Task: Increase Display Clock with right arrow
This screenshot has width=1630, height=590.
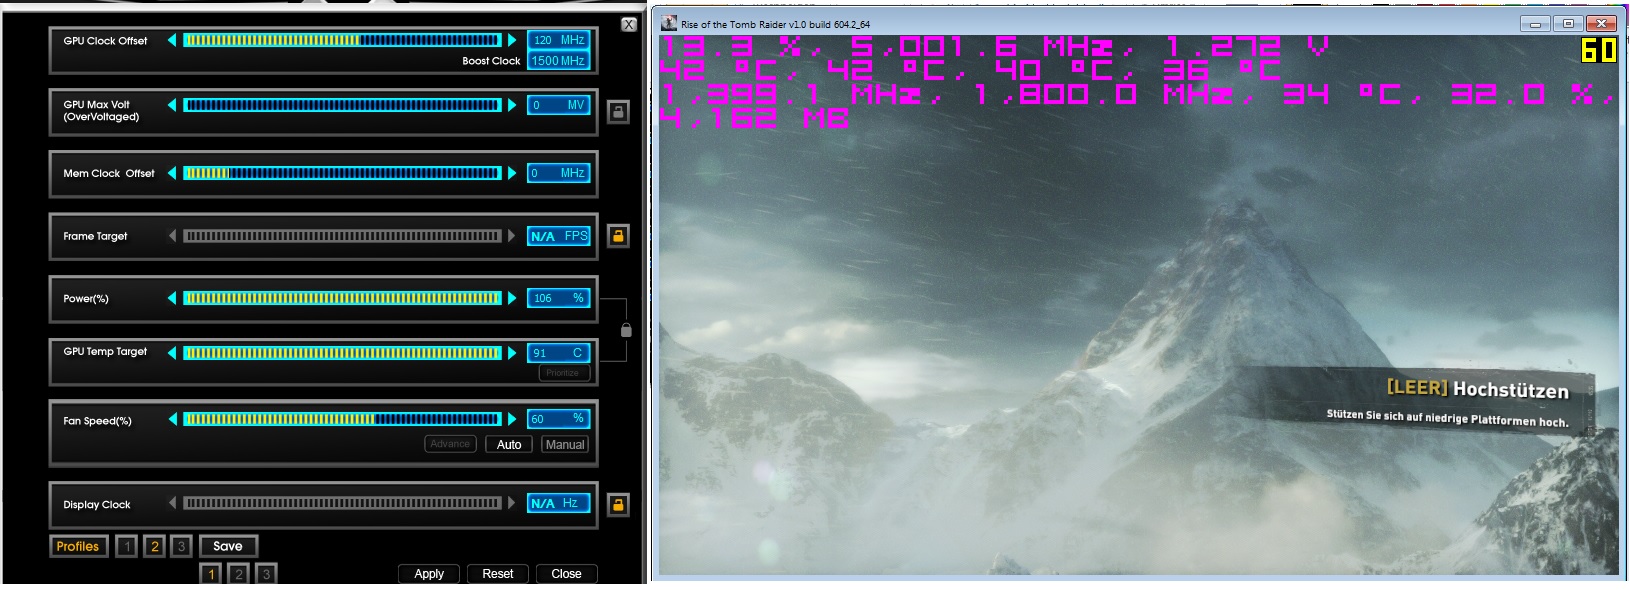Action: coord(512,503)
